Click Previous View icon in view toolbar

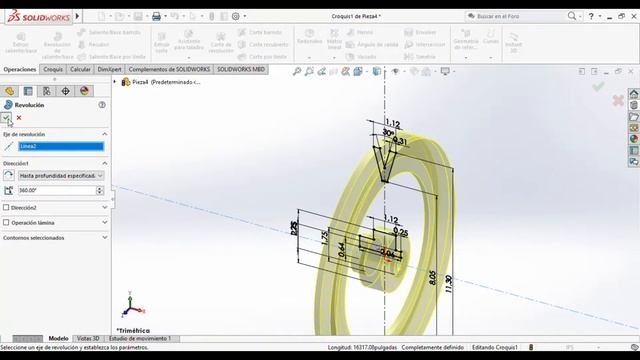tap(321, 71)
